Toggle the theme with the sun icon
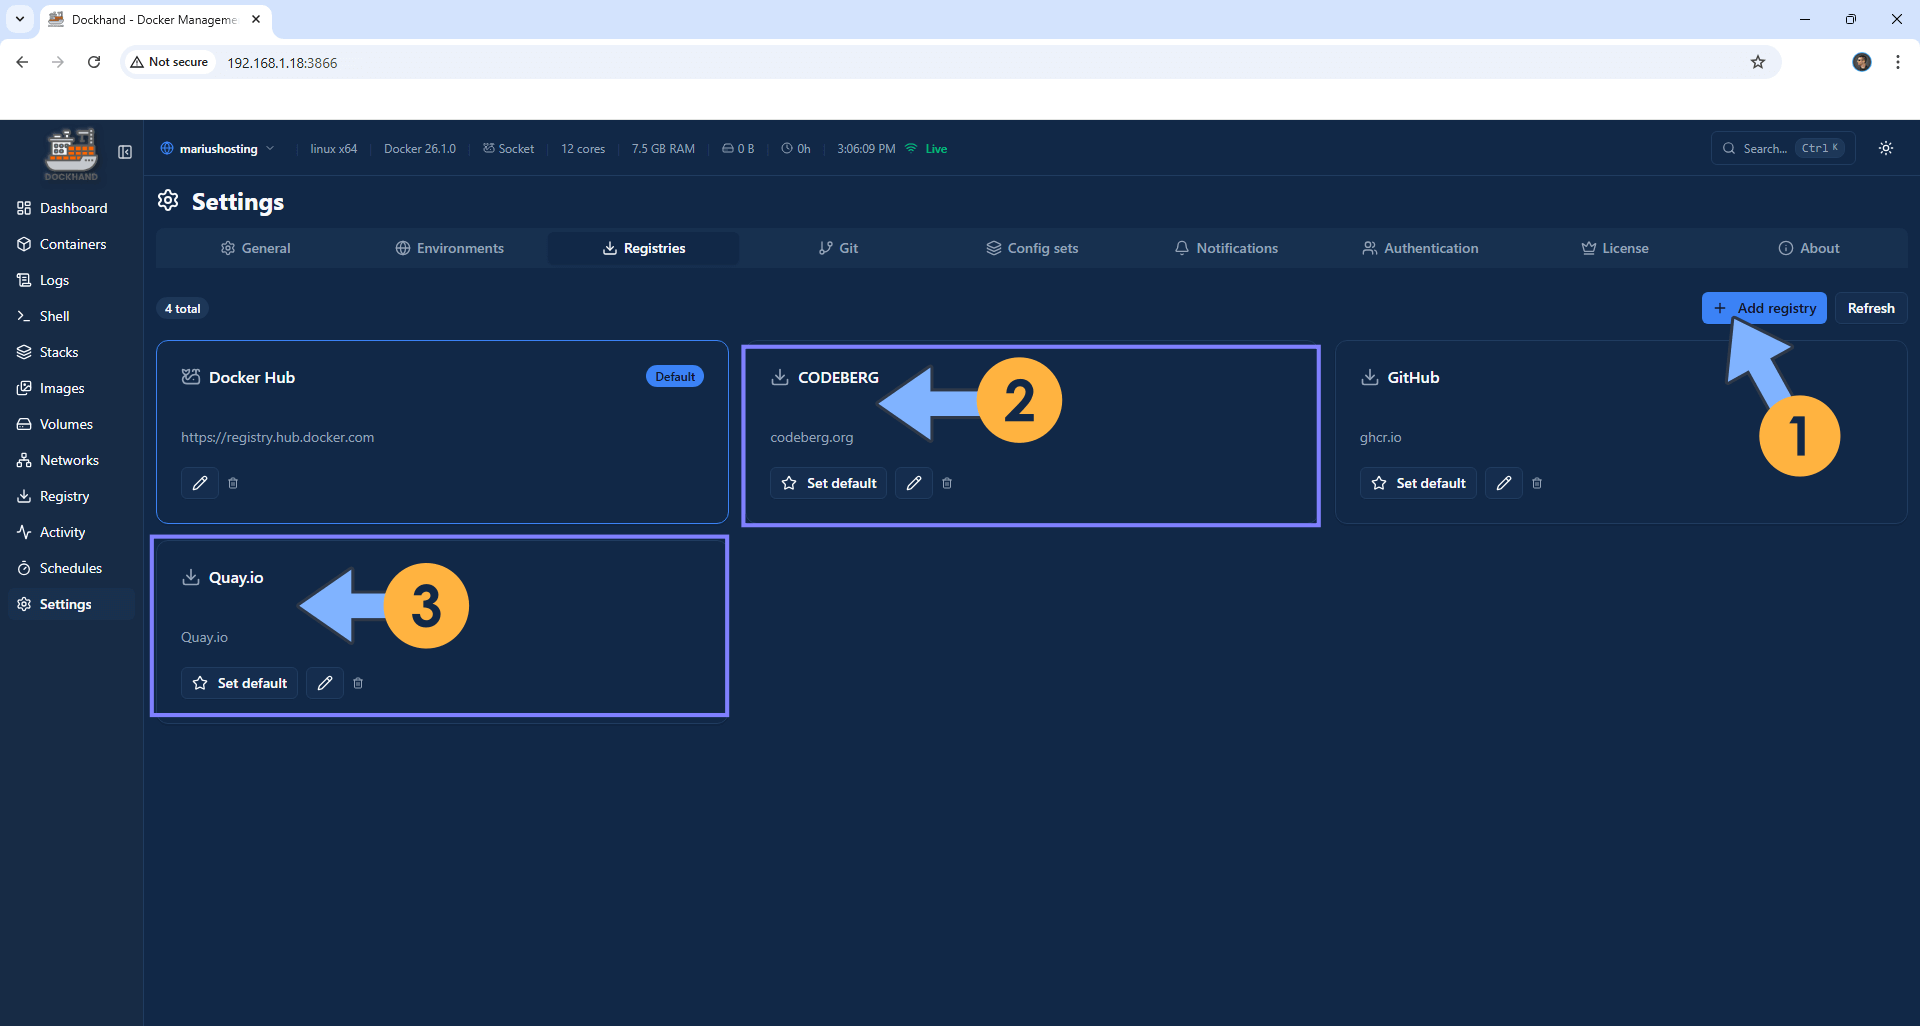This screenshot has width=1920, height=1026. tap(1885, 148)
